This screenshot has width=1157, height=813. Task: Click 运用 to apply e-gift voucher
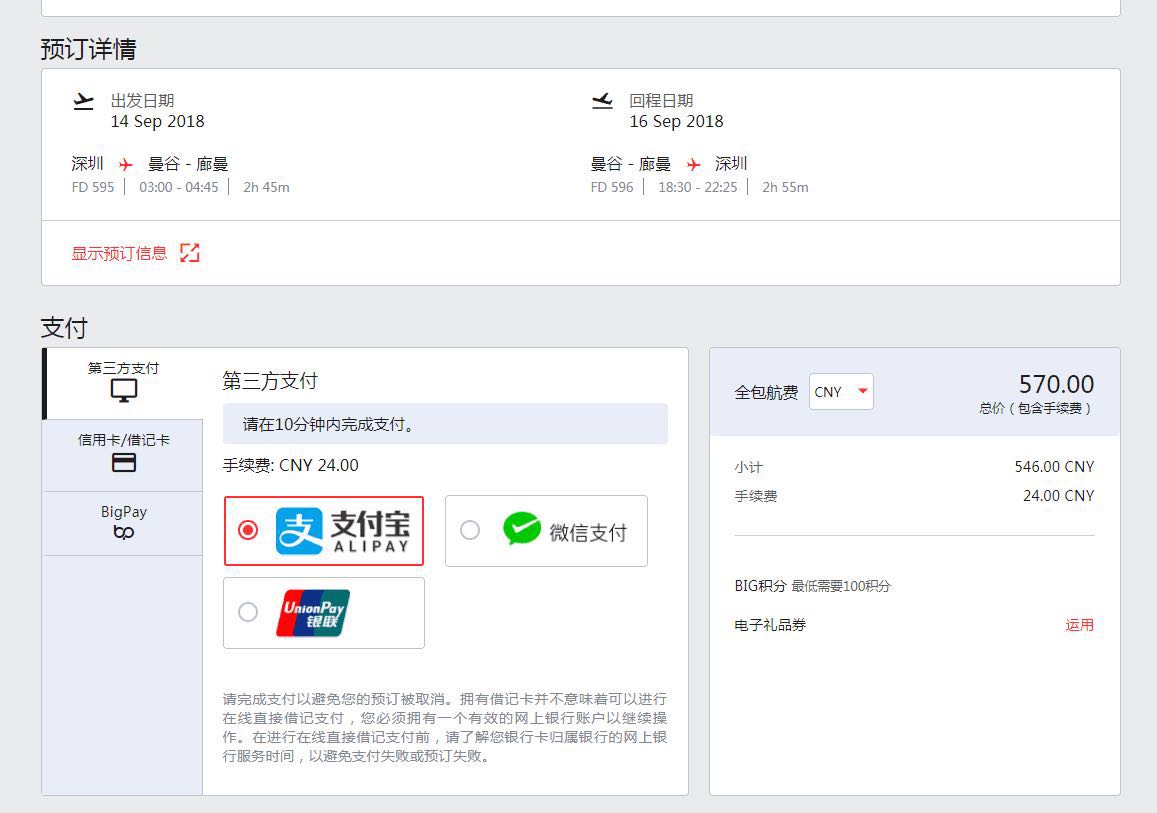pyautogui.click(x=1080, y=625)
